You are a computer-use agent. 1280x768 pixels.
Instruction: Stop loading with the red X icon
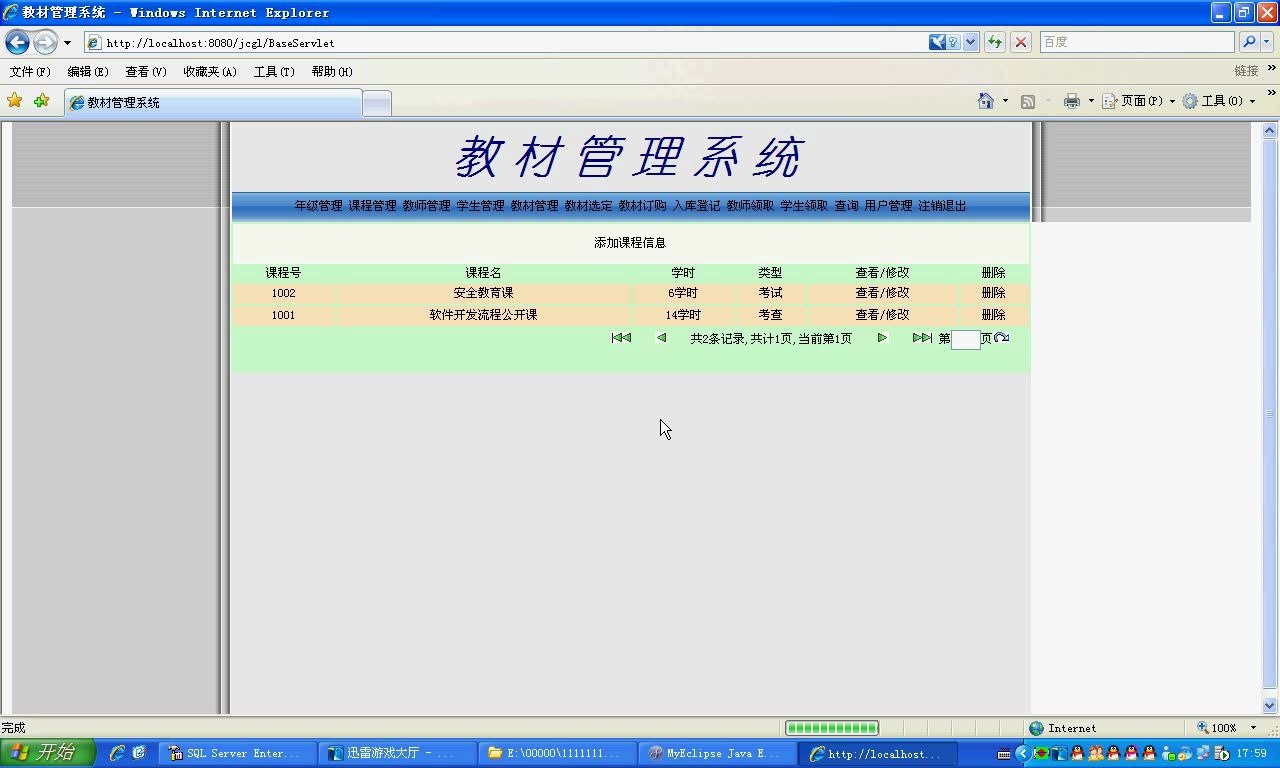pyautogui.click(x=1021, y=42)
